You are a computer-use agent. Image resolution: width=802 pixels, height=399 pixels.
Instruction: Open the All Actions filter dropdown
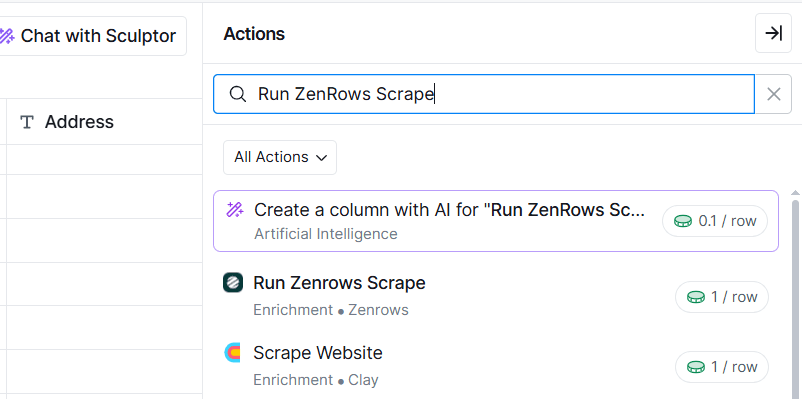click(280, 157)
